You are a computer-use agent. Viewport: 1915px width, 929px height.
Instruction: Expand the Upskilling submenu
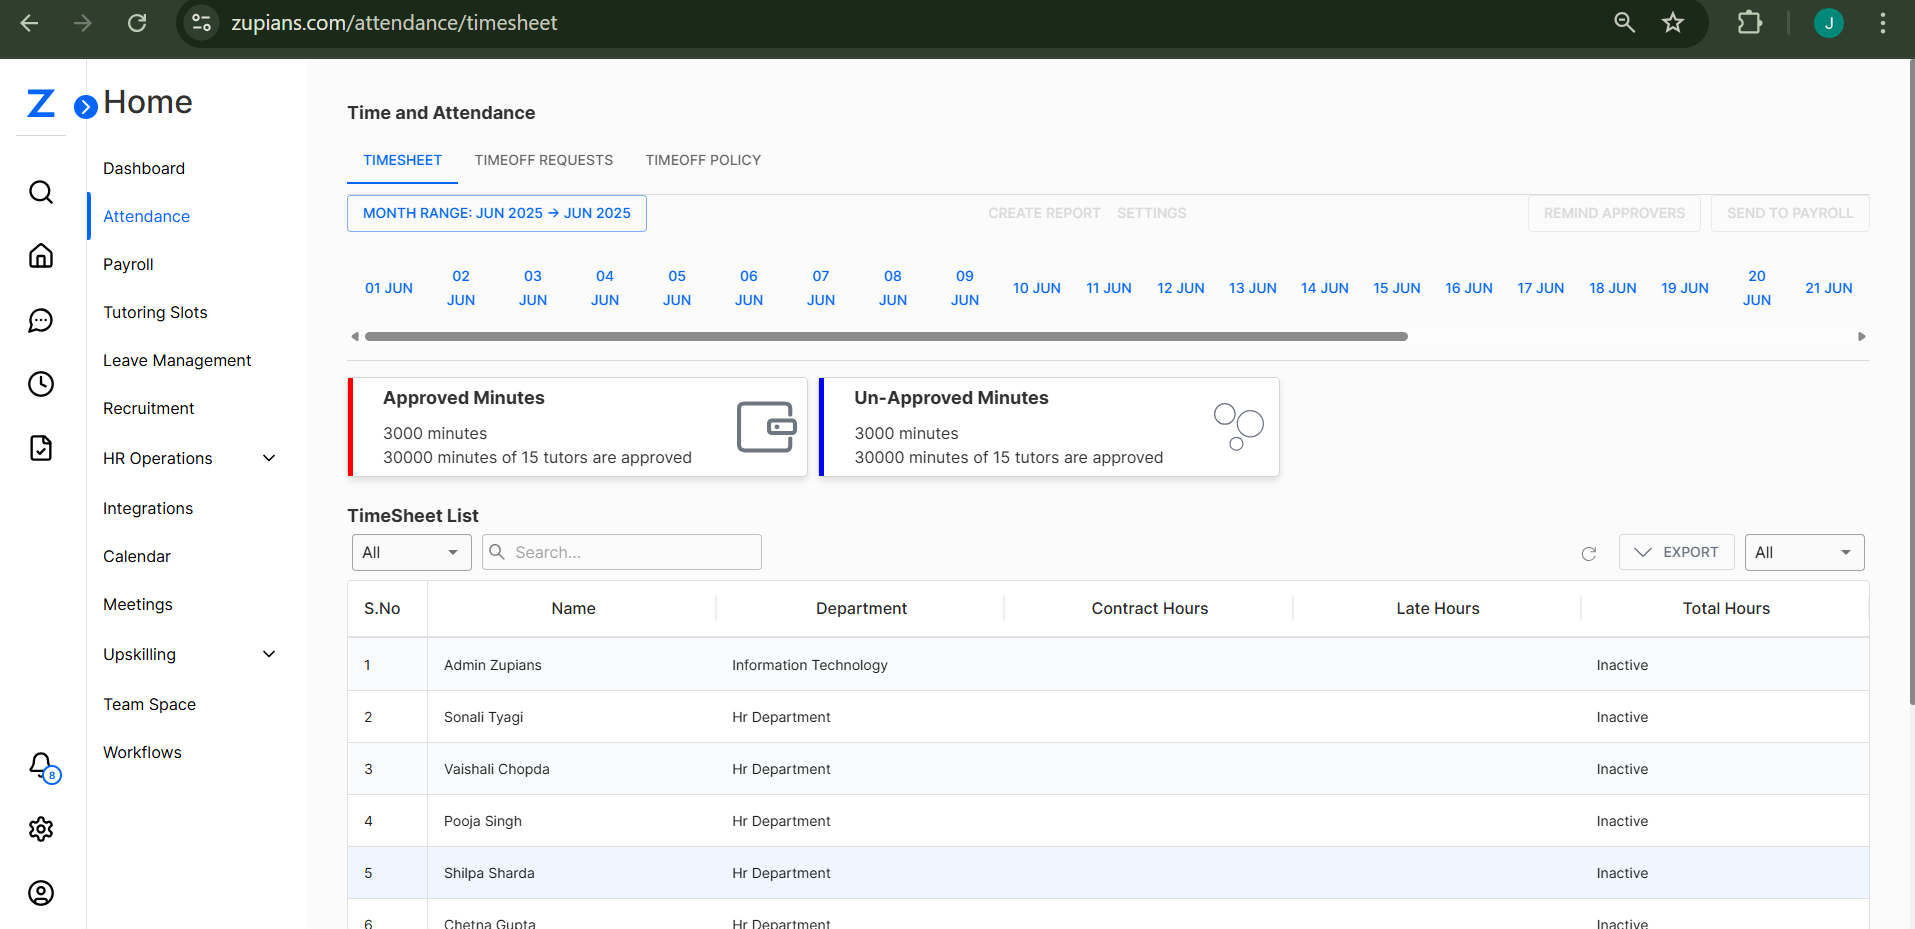268,654
